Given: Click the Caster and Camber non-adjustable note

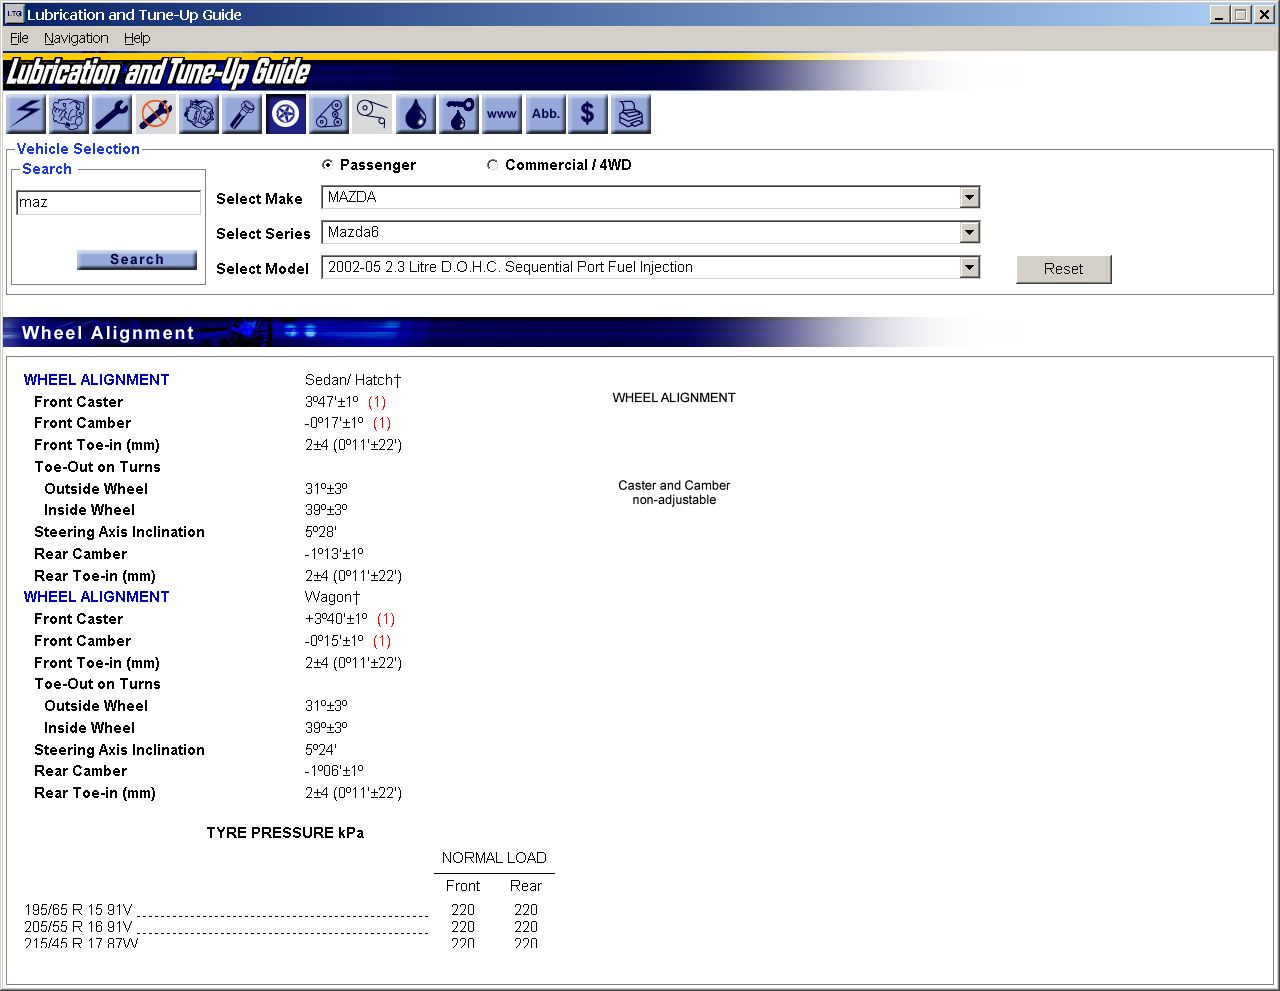Looking at the screenshot, I should (x=674, y=493).
